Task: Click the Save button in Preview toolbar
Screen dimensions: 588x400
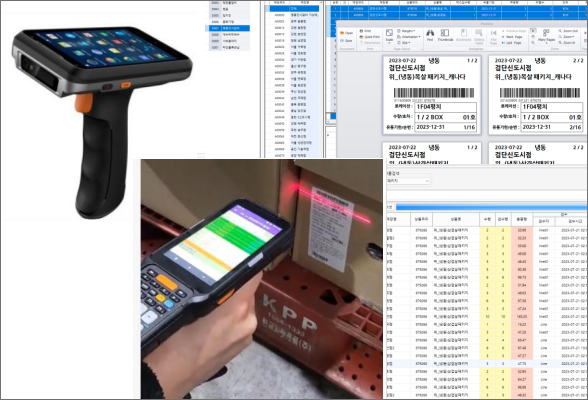Action: tap(346, 41)
